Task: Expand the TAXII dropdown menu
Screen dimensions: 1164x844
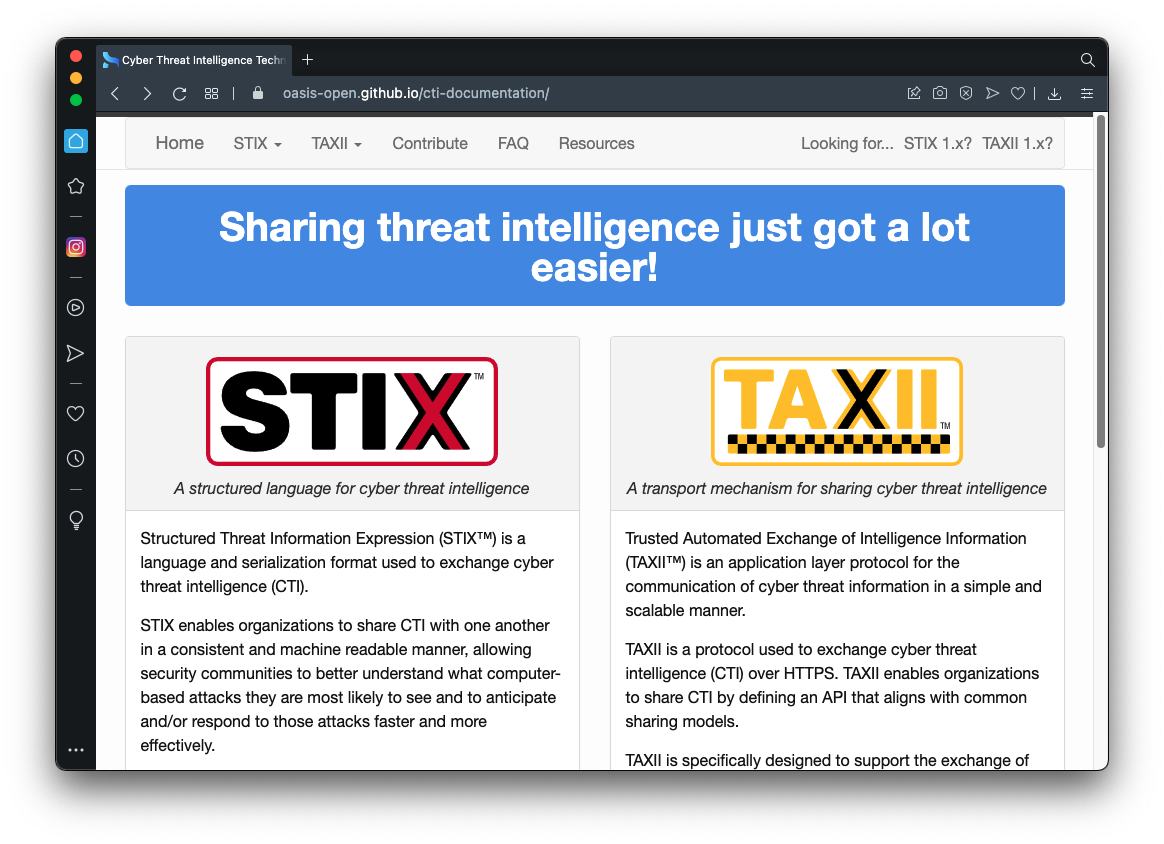Action: pos(336,143)
